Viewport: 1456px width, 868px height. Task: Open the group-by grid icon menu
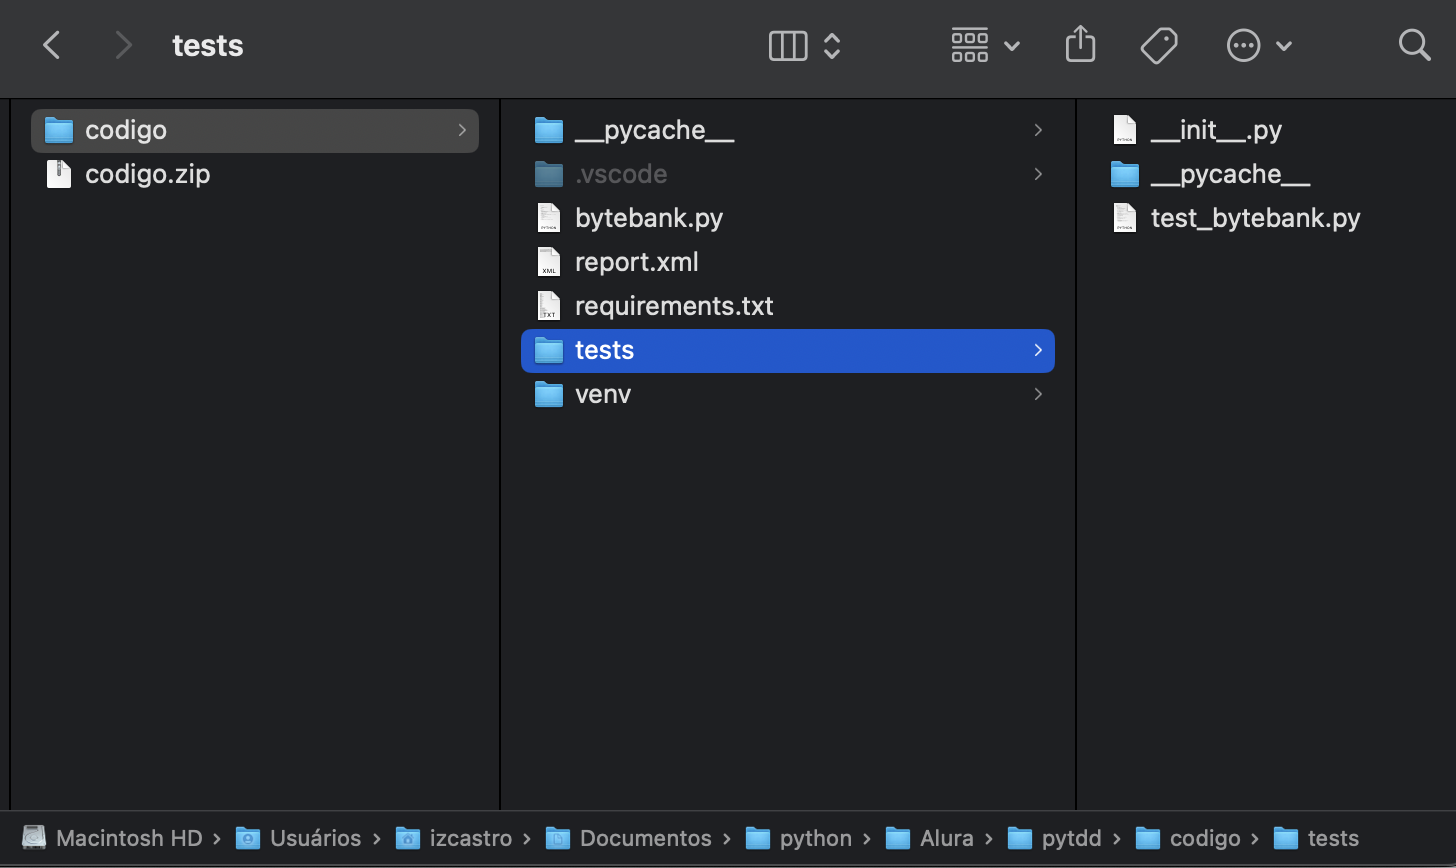point(970,45)
